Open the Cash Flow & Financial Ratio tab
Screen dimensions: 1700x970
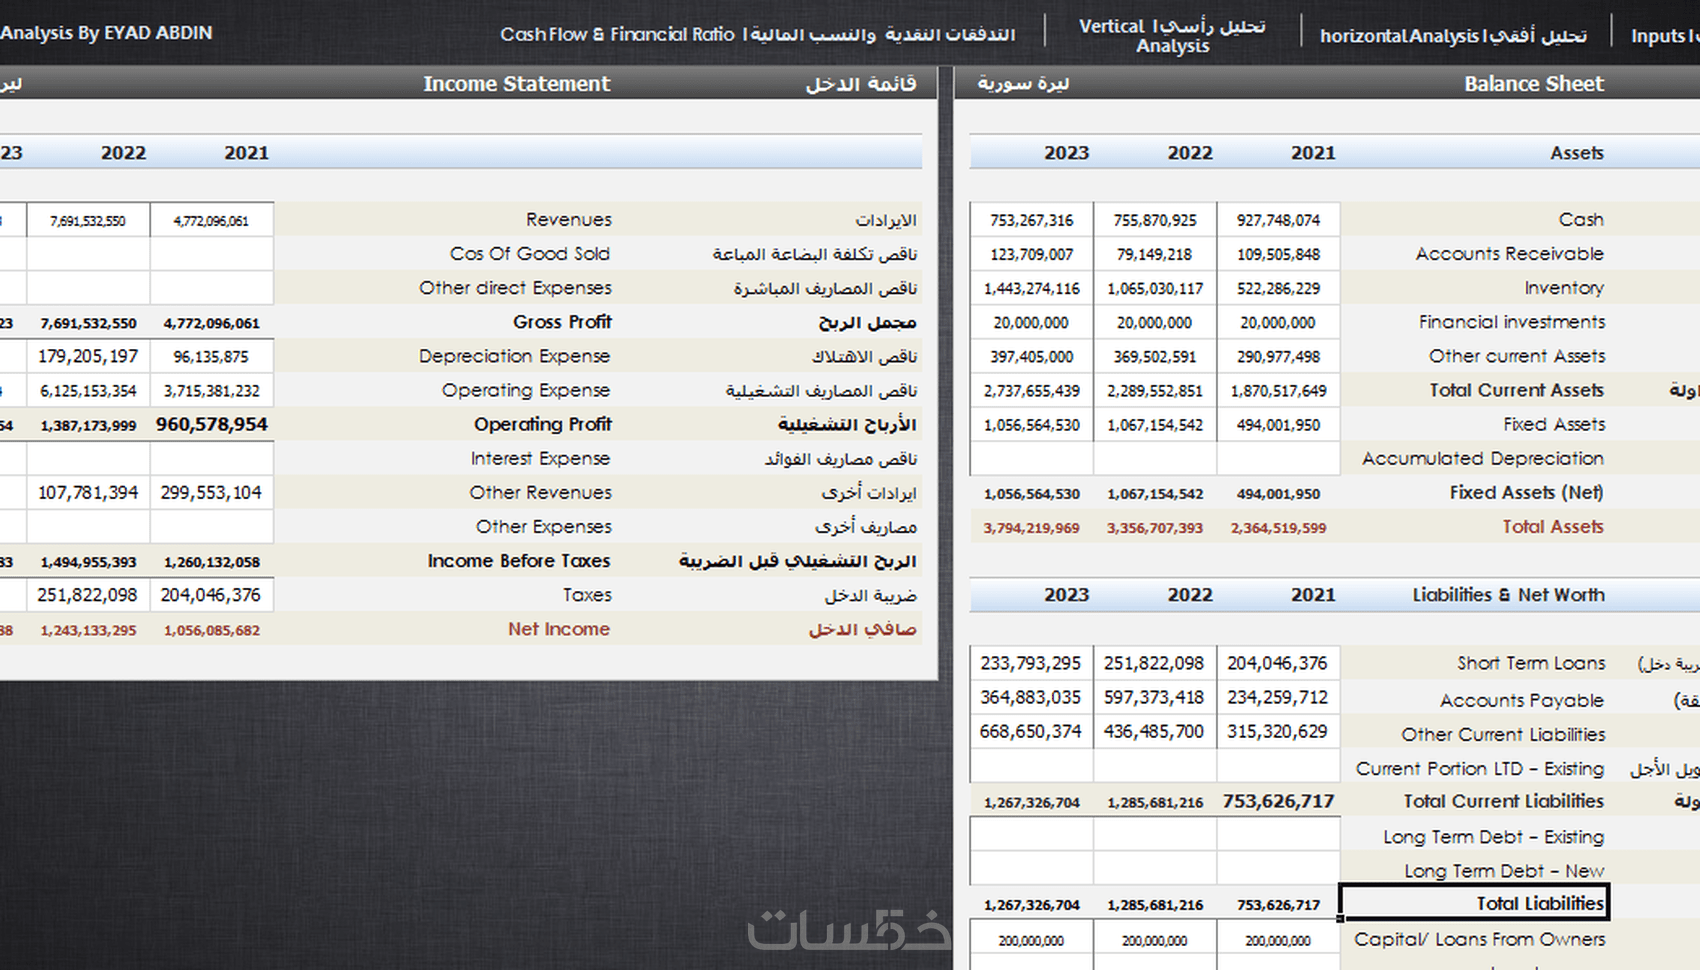pos(757,34)
